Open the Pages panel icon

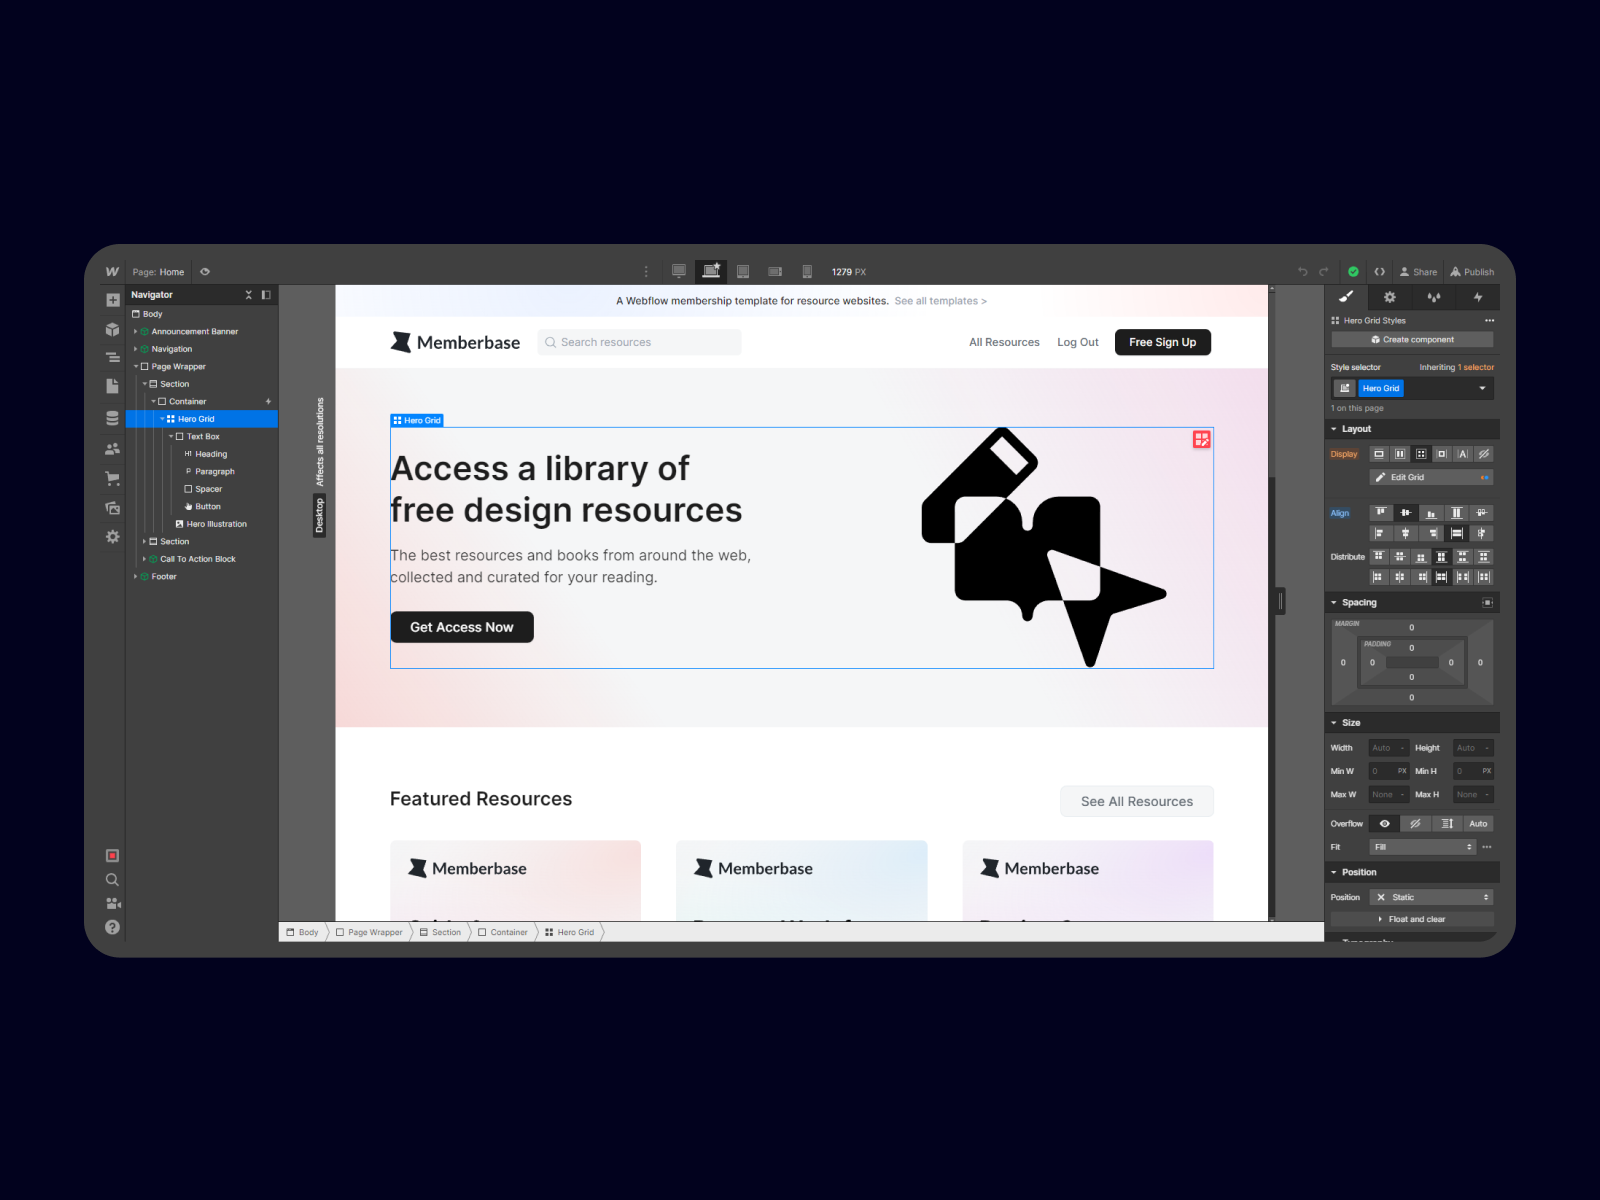(113, 386)
